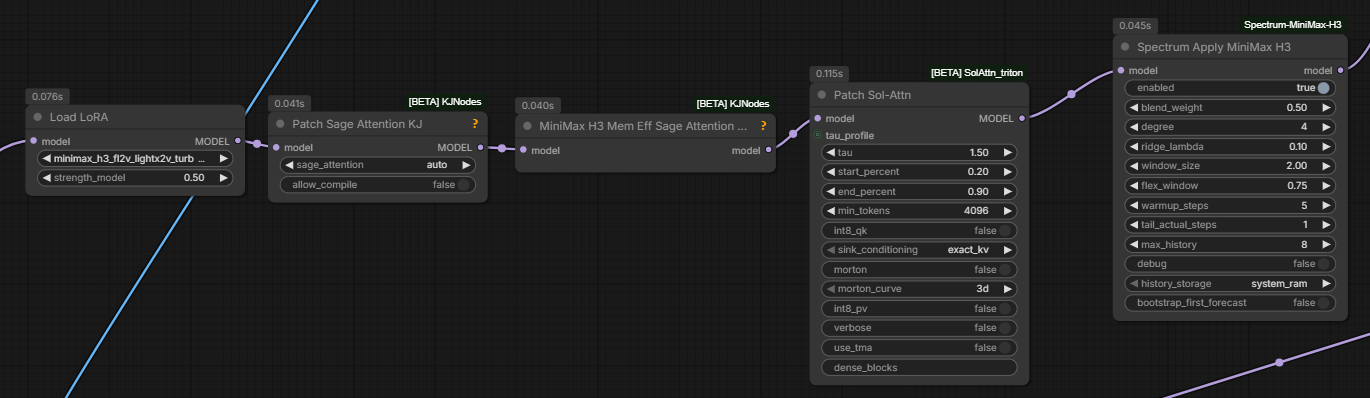This screenshot has height=398, width=1370.
Task: Click Patch Sol-Attn model input socket
Action: coord(818,119)
